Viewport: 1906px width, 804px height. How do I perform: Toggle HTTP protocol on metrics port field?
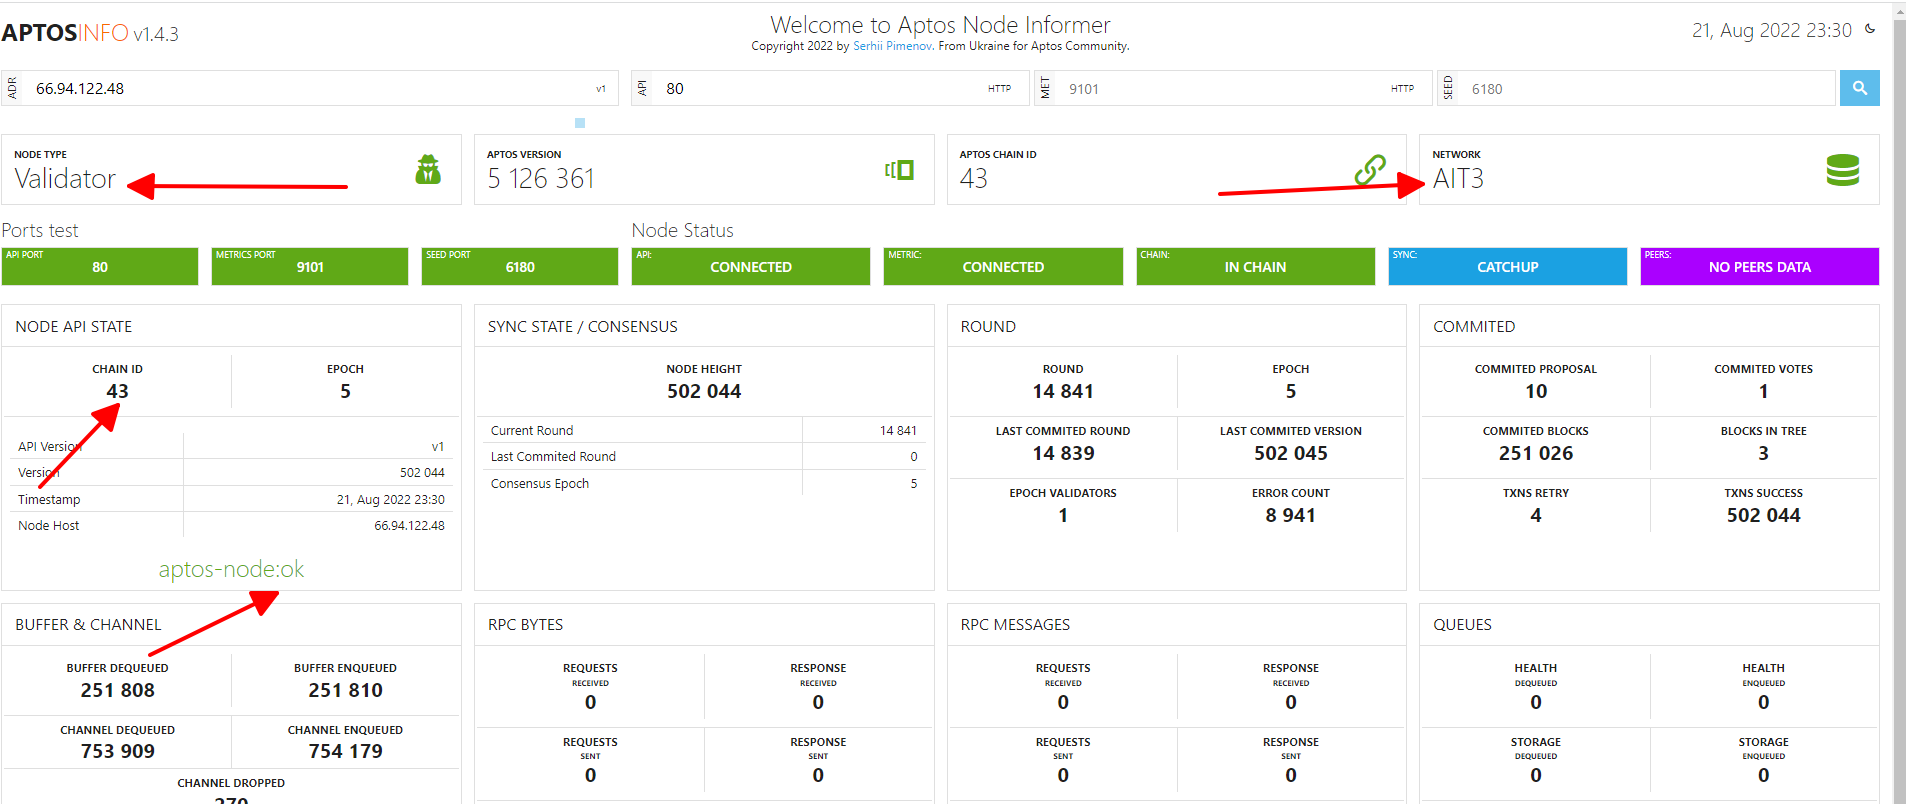pyautogui.click(x=1402, y=89)
